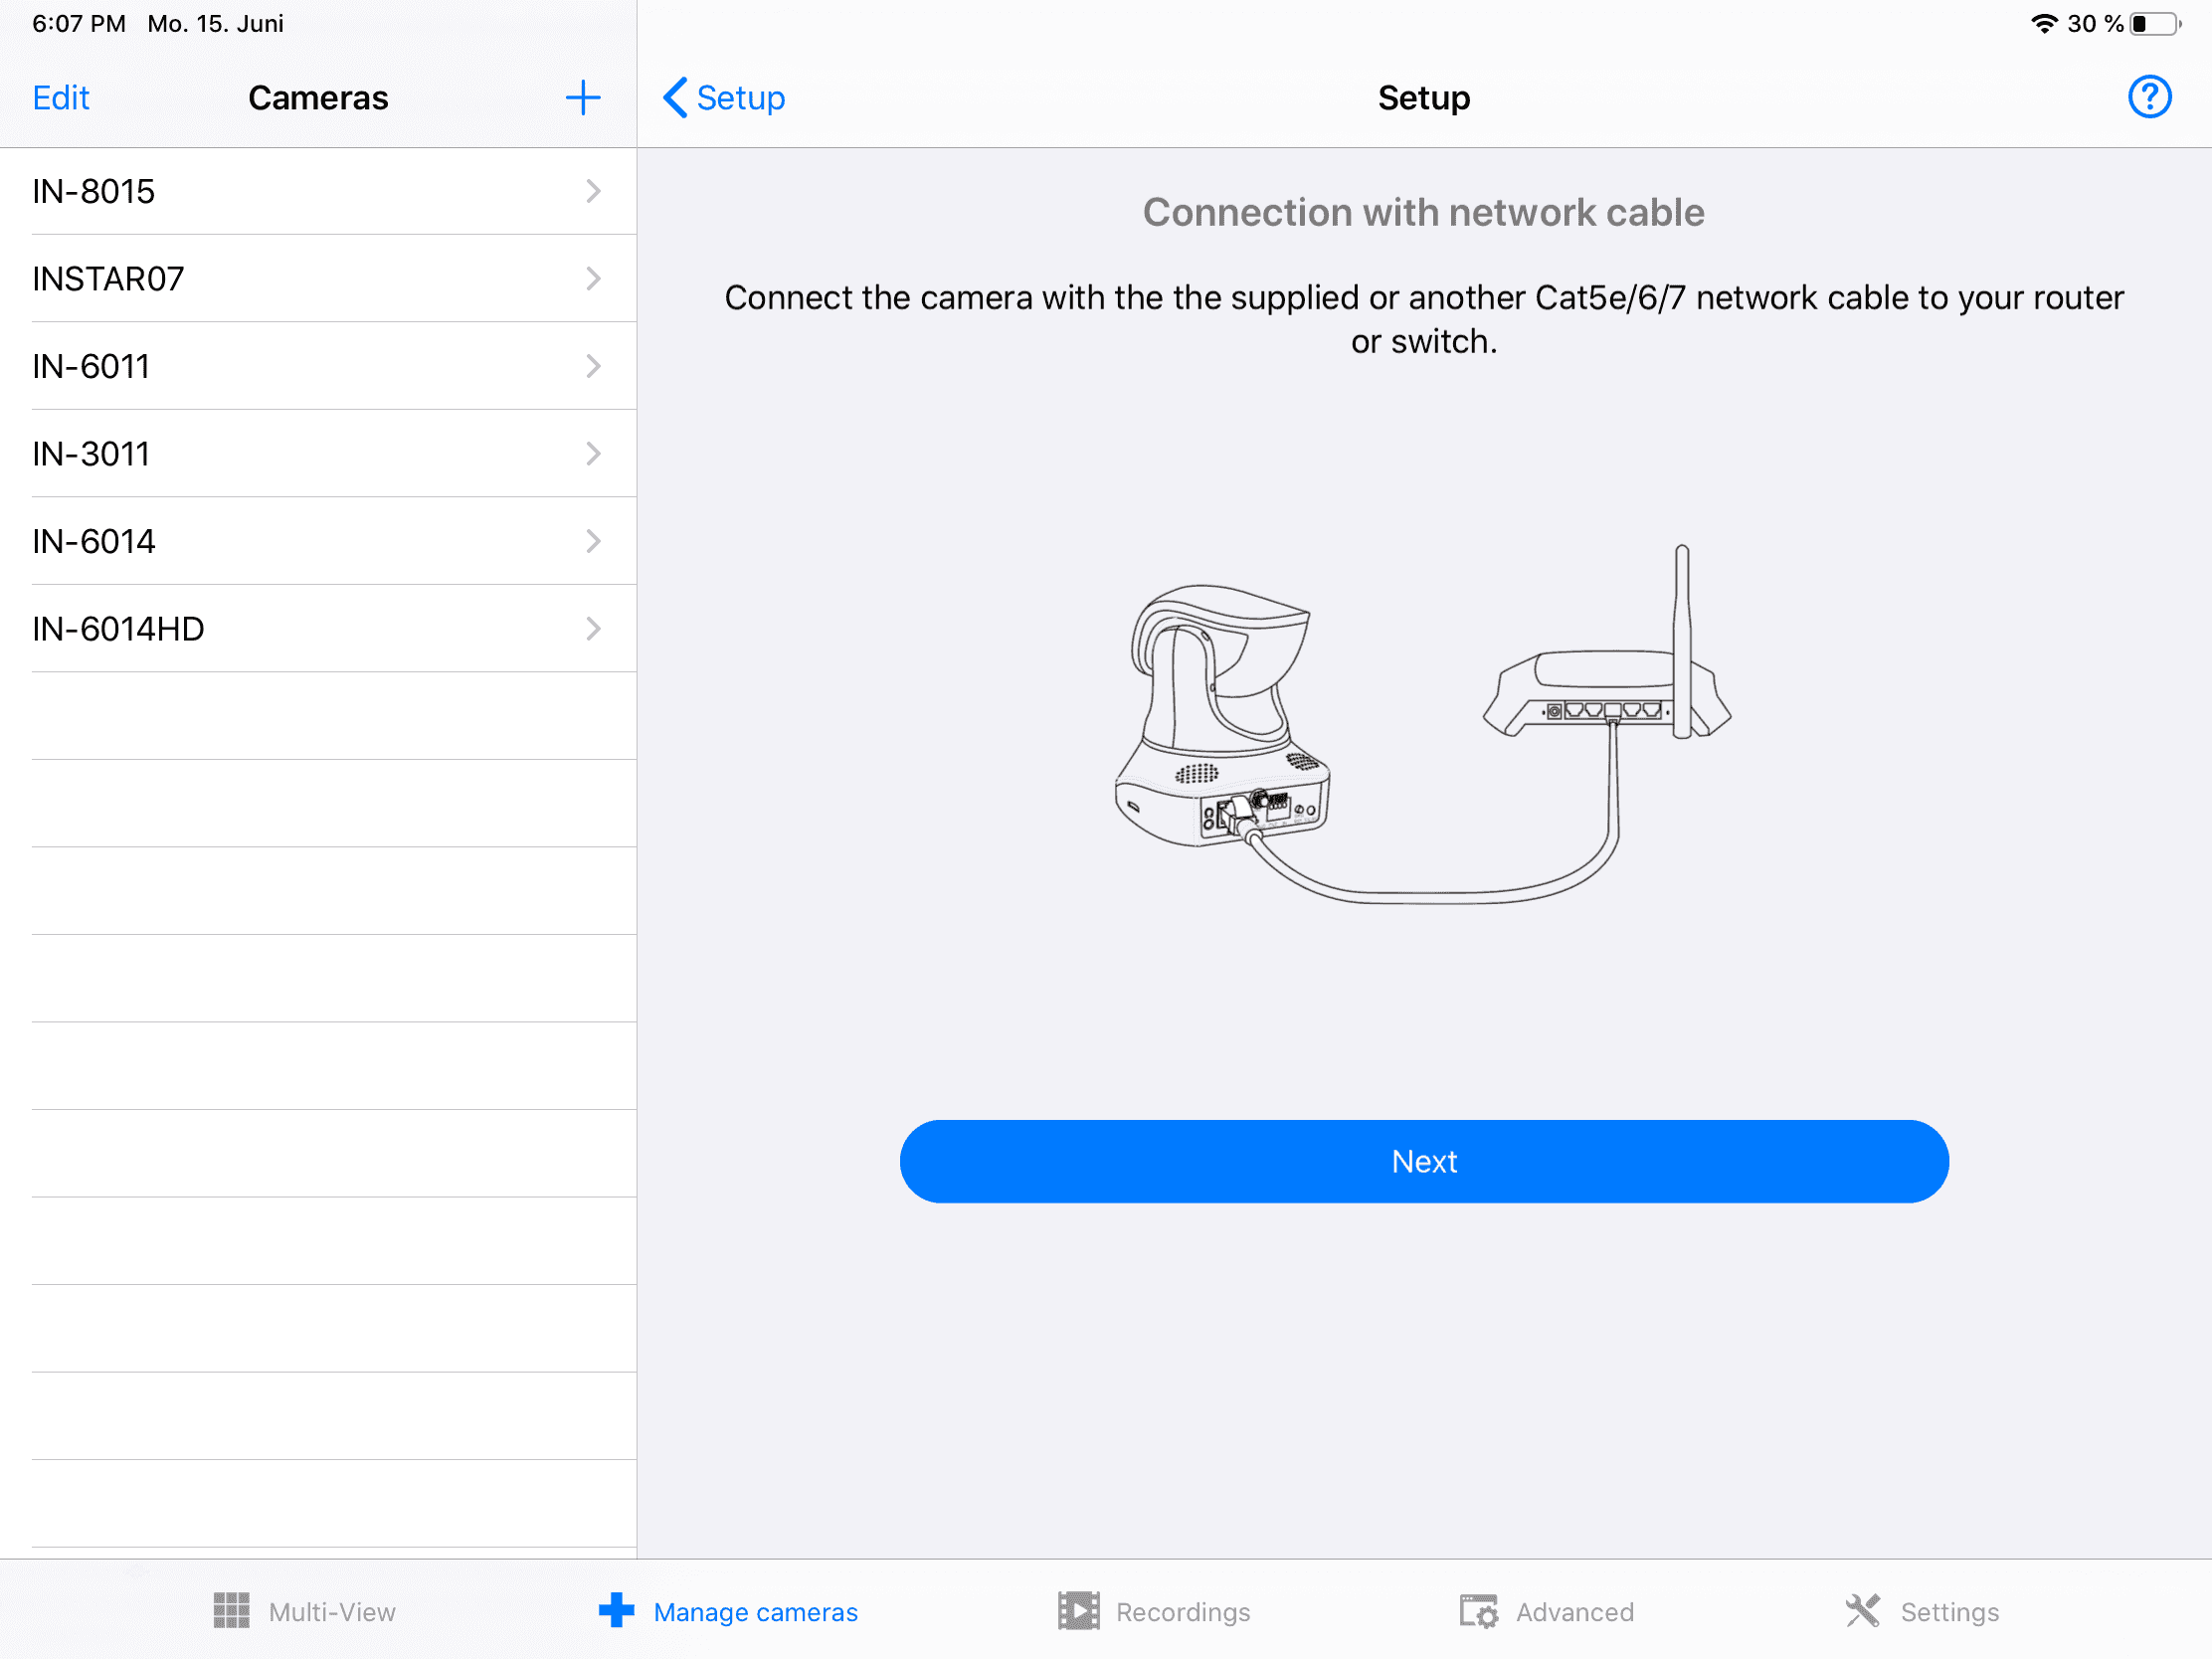Image resolution: width=2212 pixels, height=1659 pixels.
Task: Tap the blue Manage cameras plus icon
Action: (616, 1611)
